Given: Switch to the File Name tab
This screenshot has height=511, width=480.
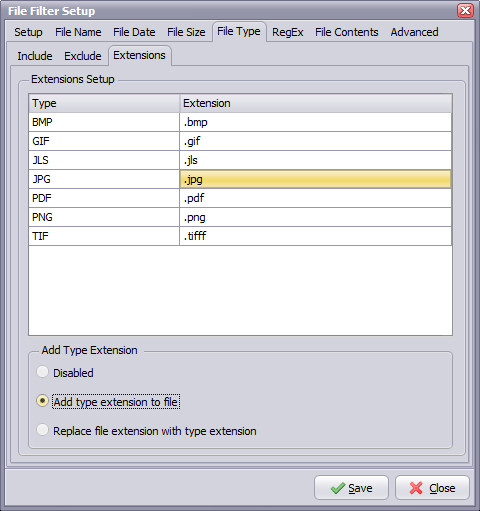Looking at the screenshot, I should point(78,32).
